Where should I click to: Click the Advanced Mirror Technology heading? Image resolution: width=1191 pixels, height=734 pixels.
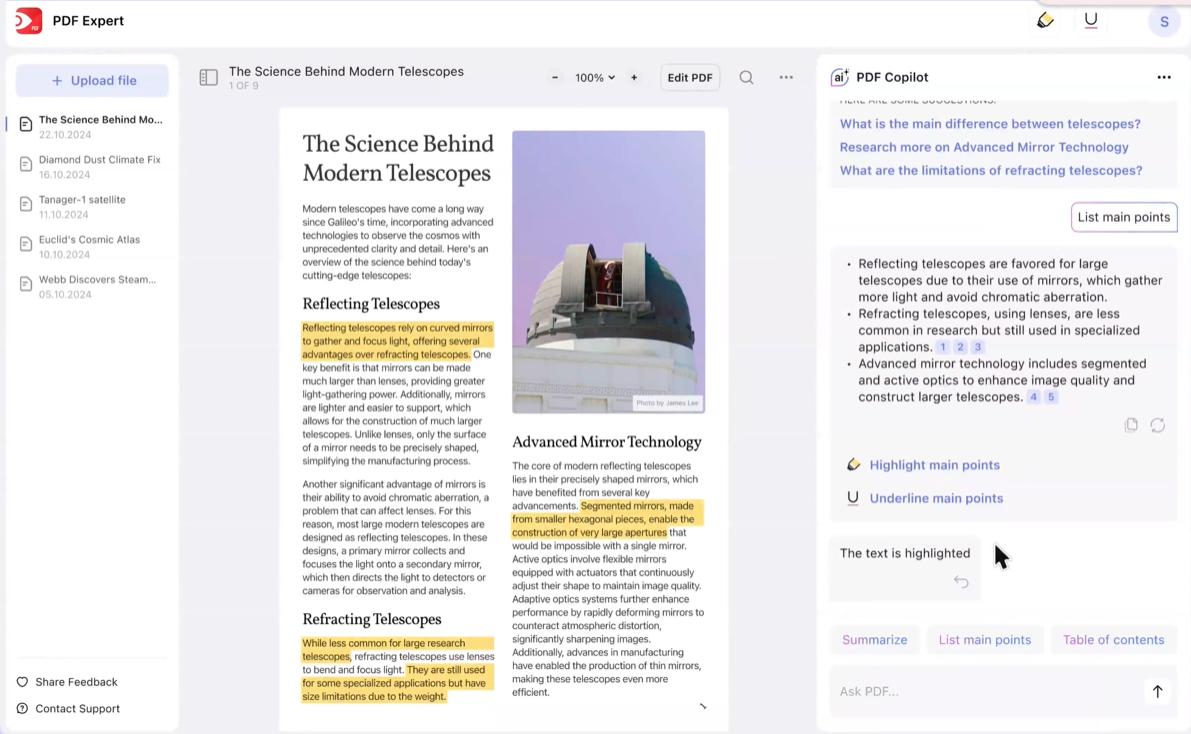(x=606, y=442)
